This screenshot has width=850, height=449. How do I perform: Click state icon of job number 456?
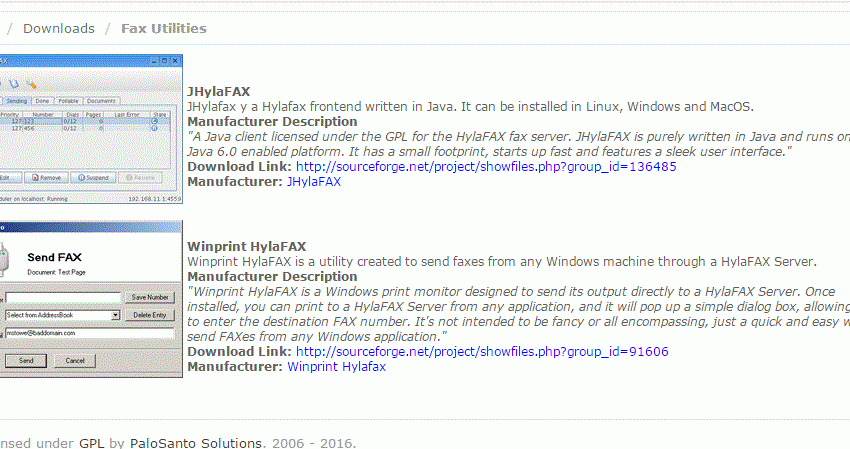click(x=154, y=128)
